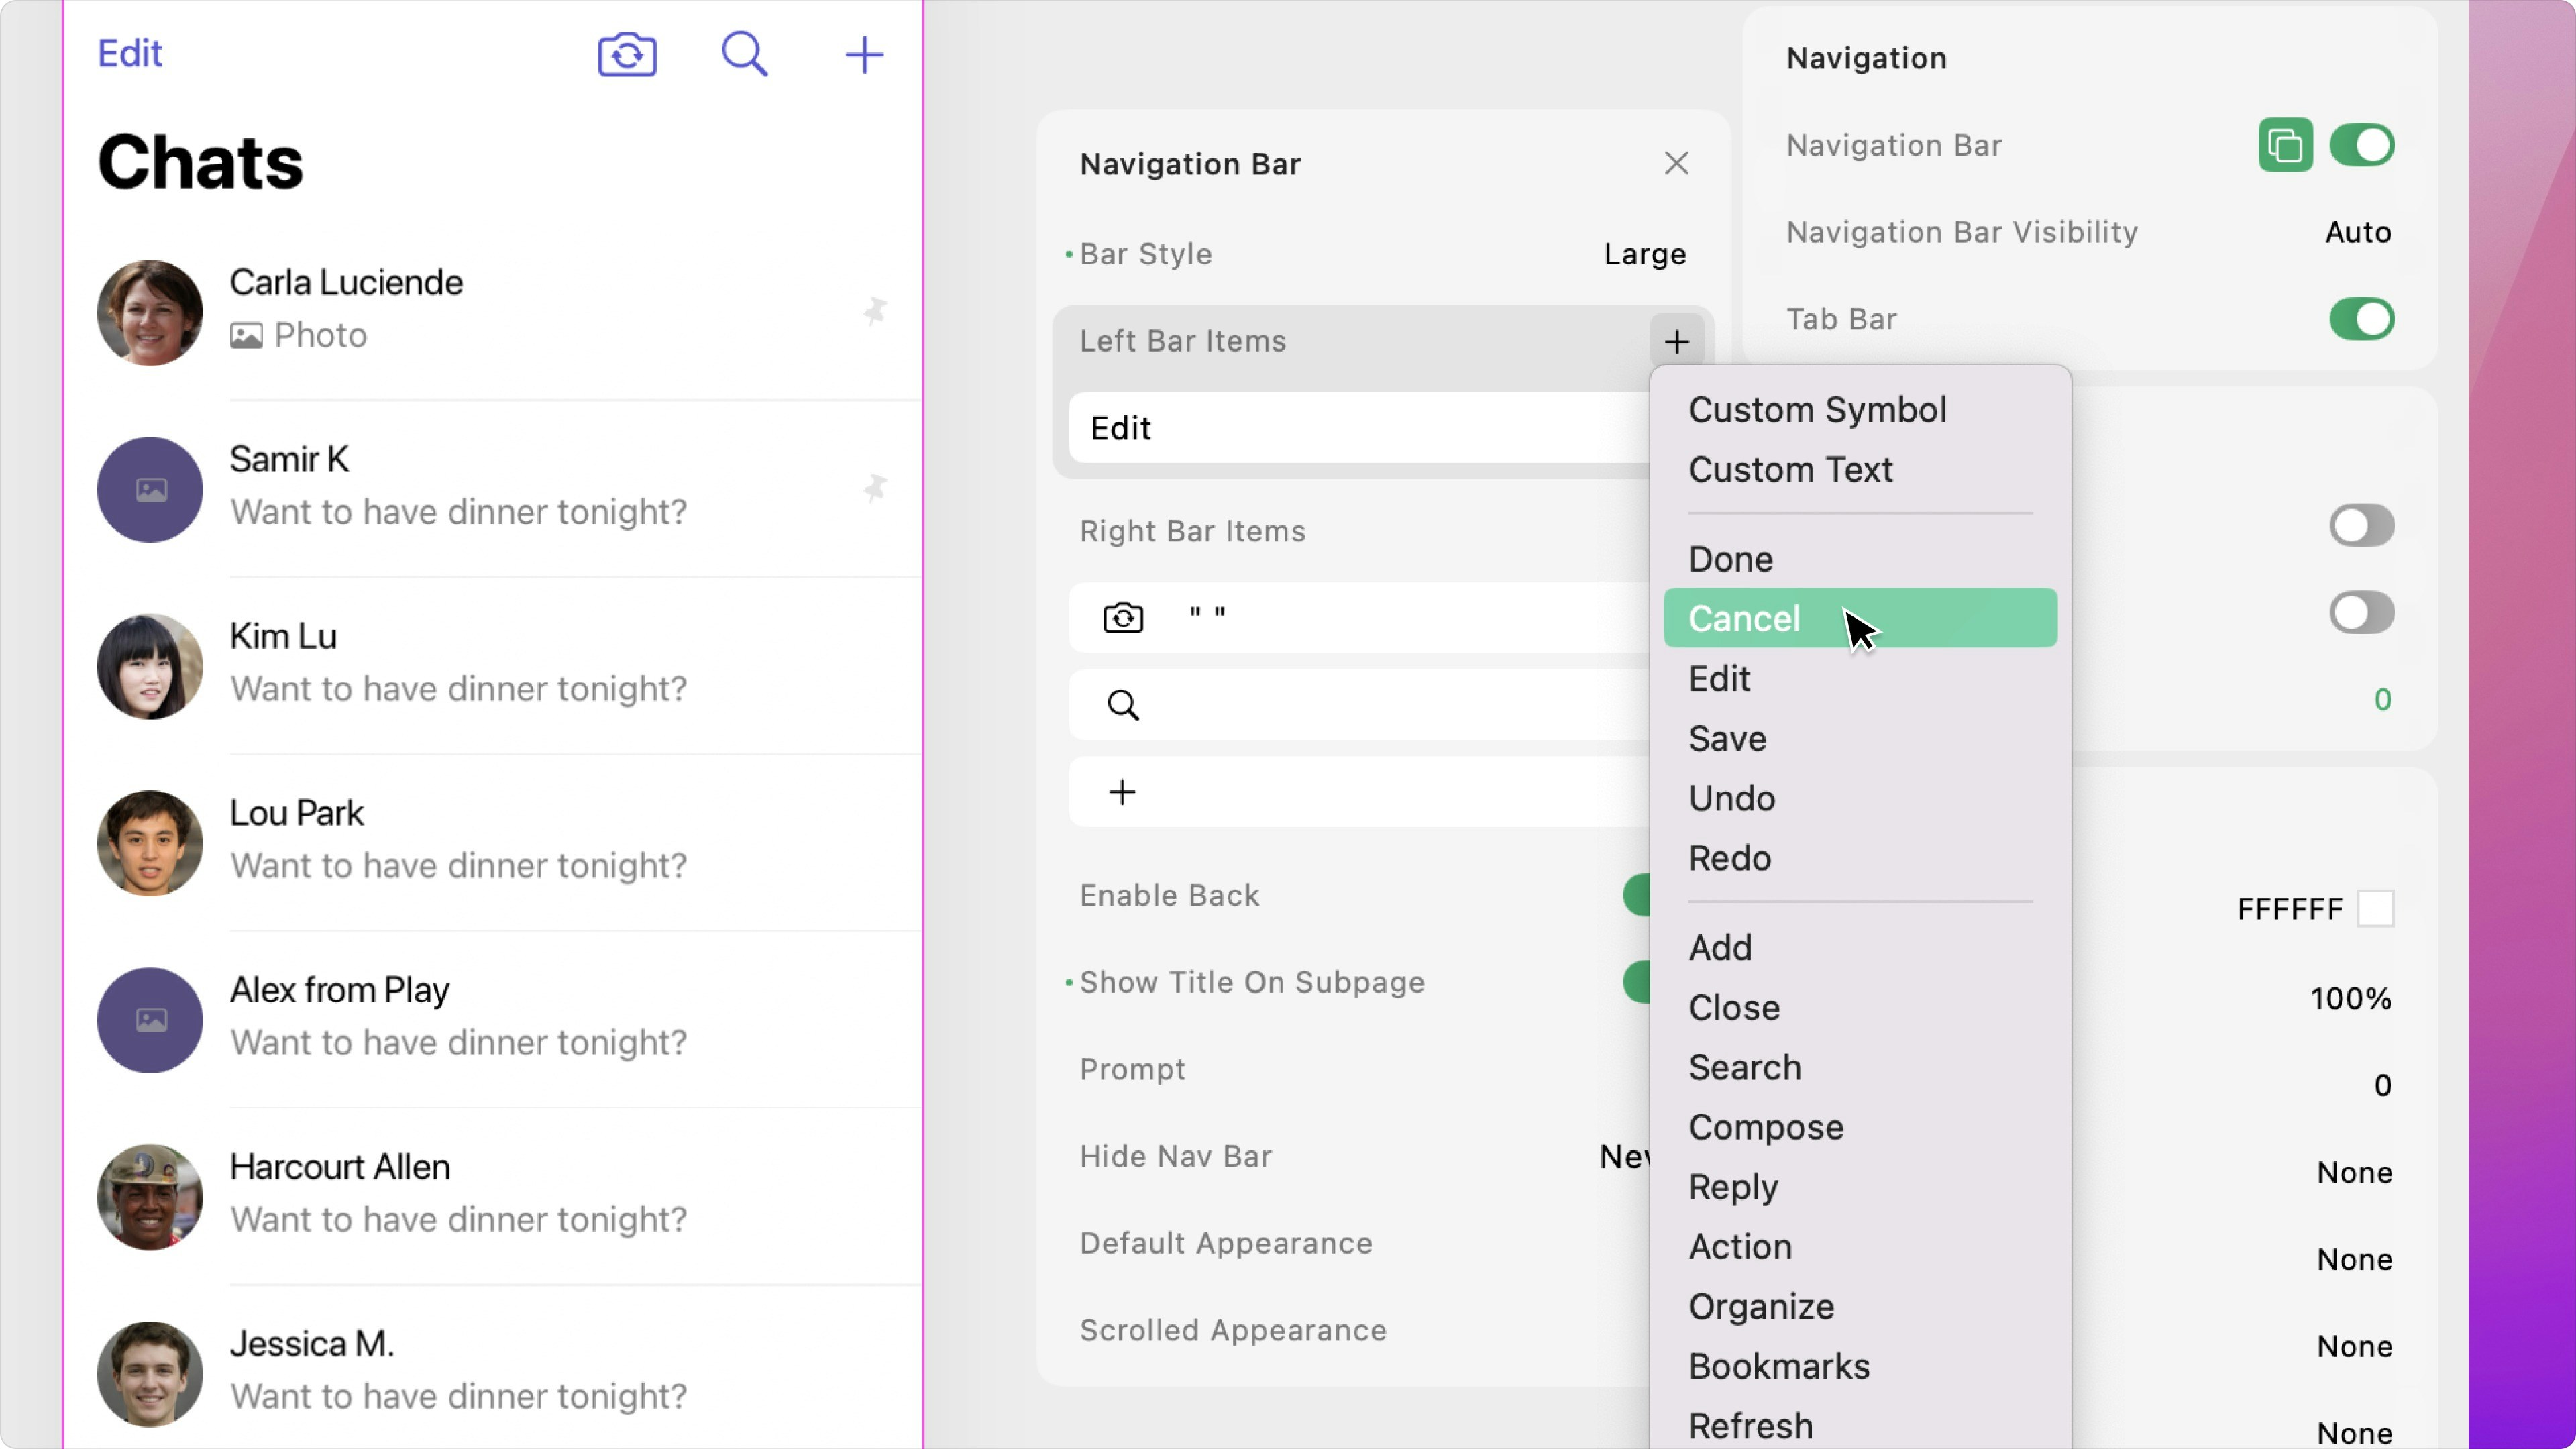The height and width of the screenshot is (1449, 2576).
Task: Change Navigation Bar Visibility Auto setting
Action: click(x=2357, y=232)
